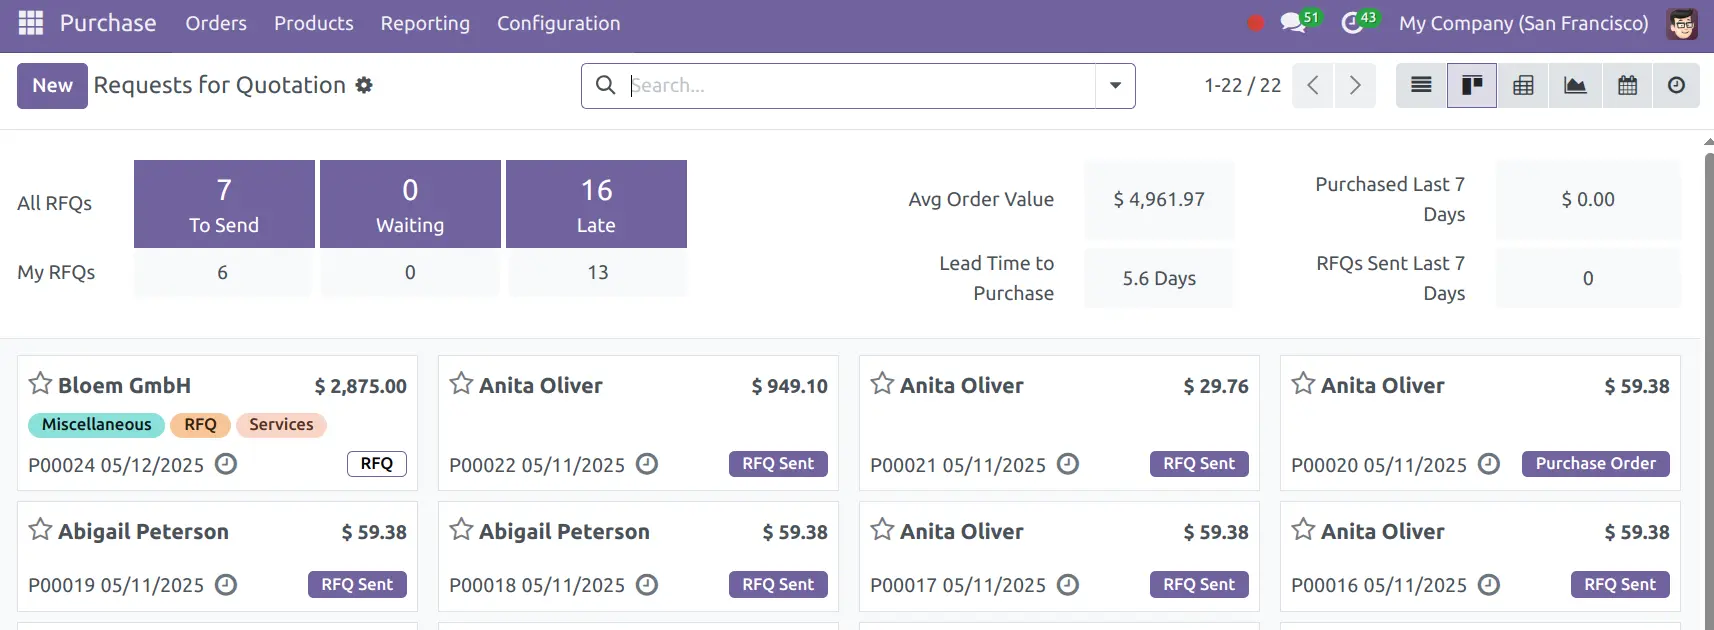Filter by the 16 Late RFQs tile

(x=596, y=204)
